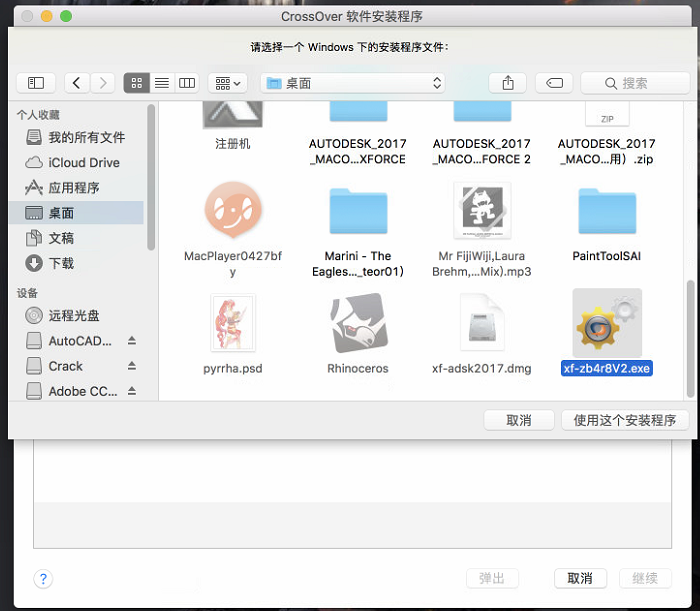Select the xf-zb4r8V2.exe installer icon

(x=607, y=323)
